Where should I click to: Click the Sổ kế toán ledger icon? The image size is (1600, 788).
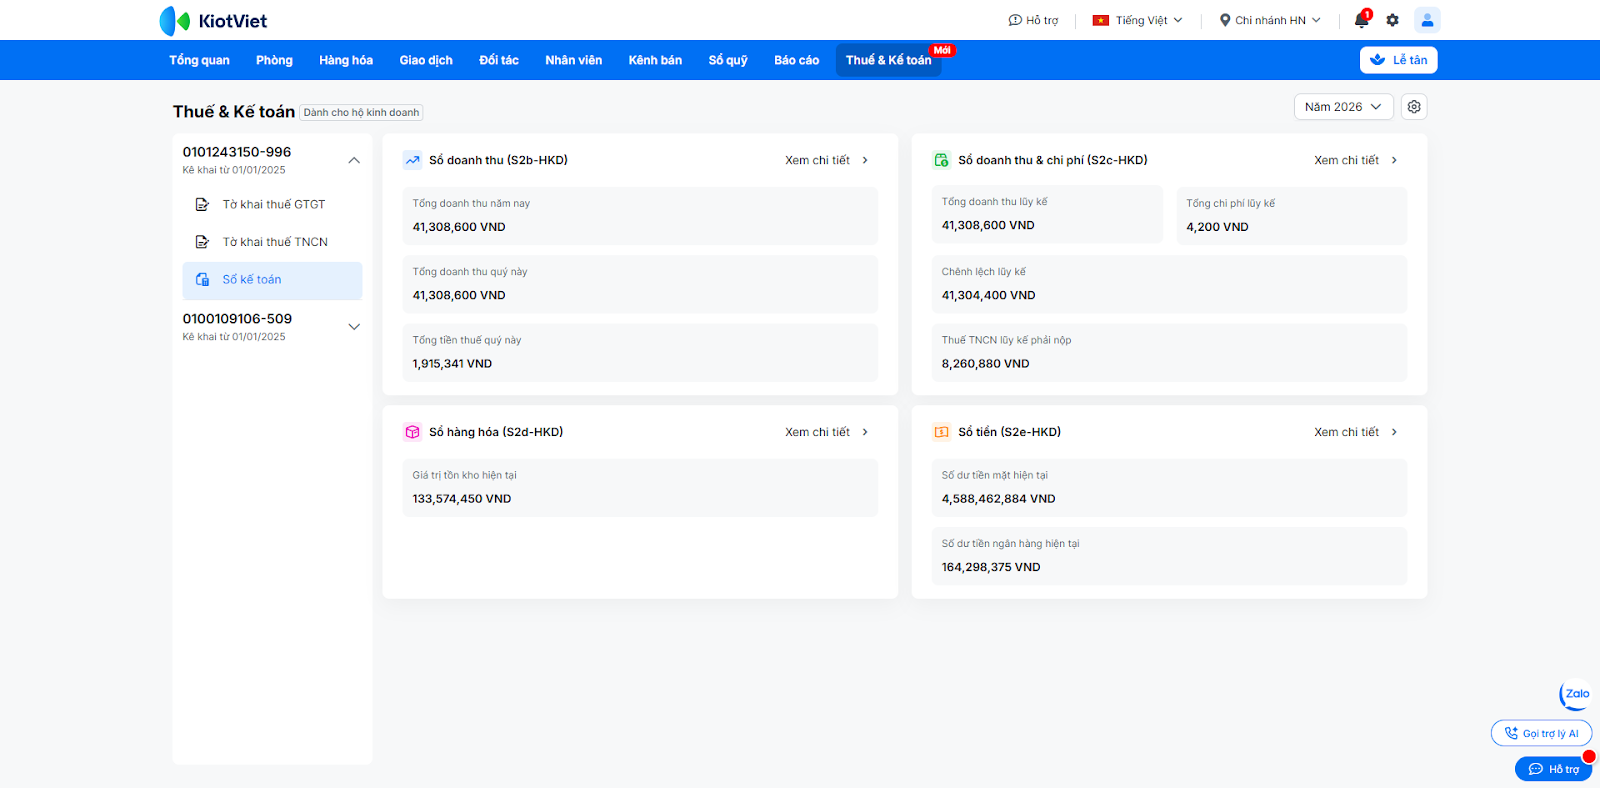click(202, 280)
